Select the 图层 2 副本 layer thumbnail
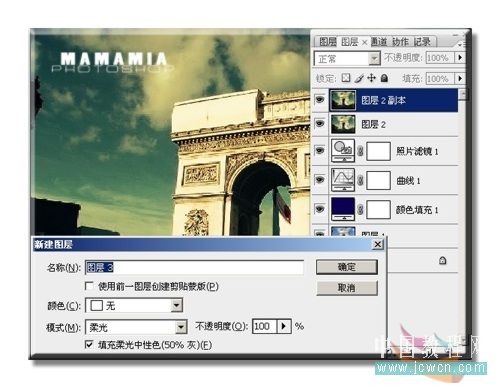Screen dimensions: 500x388 343,100
